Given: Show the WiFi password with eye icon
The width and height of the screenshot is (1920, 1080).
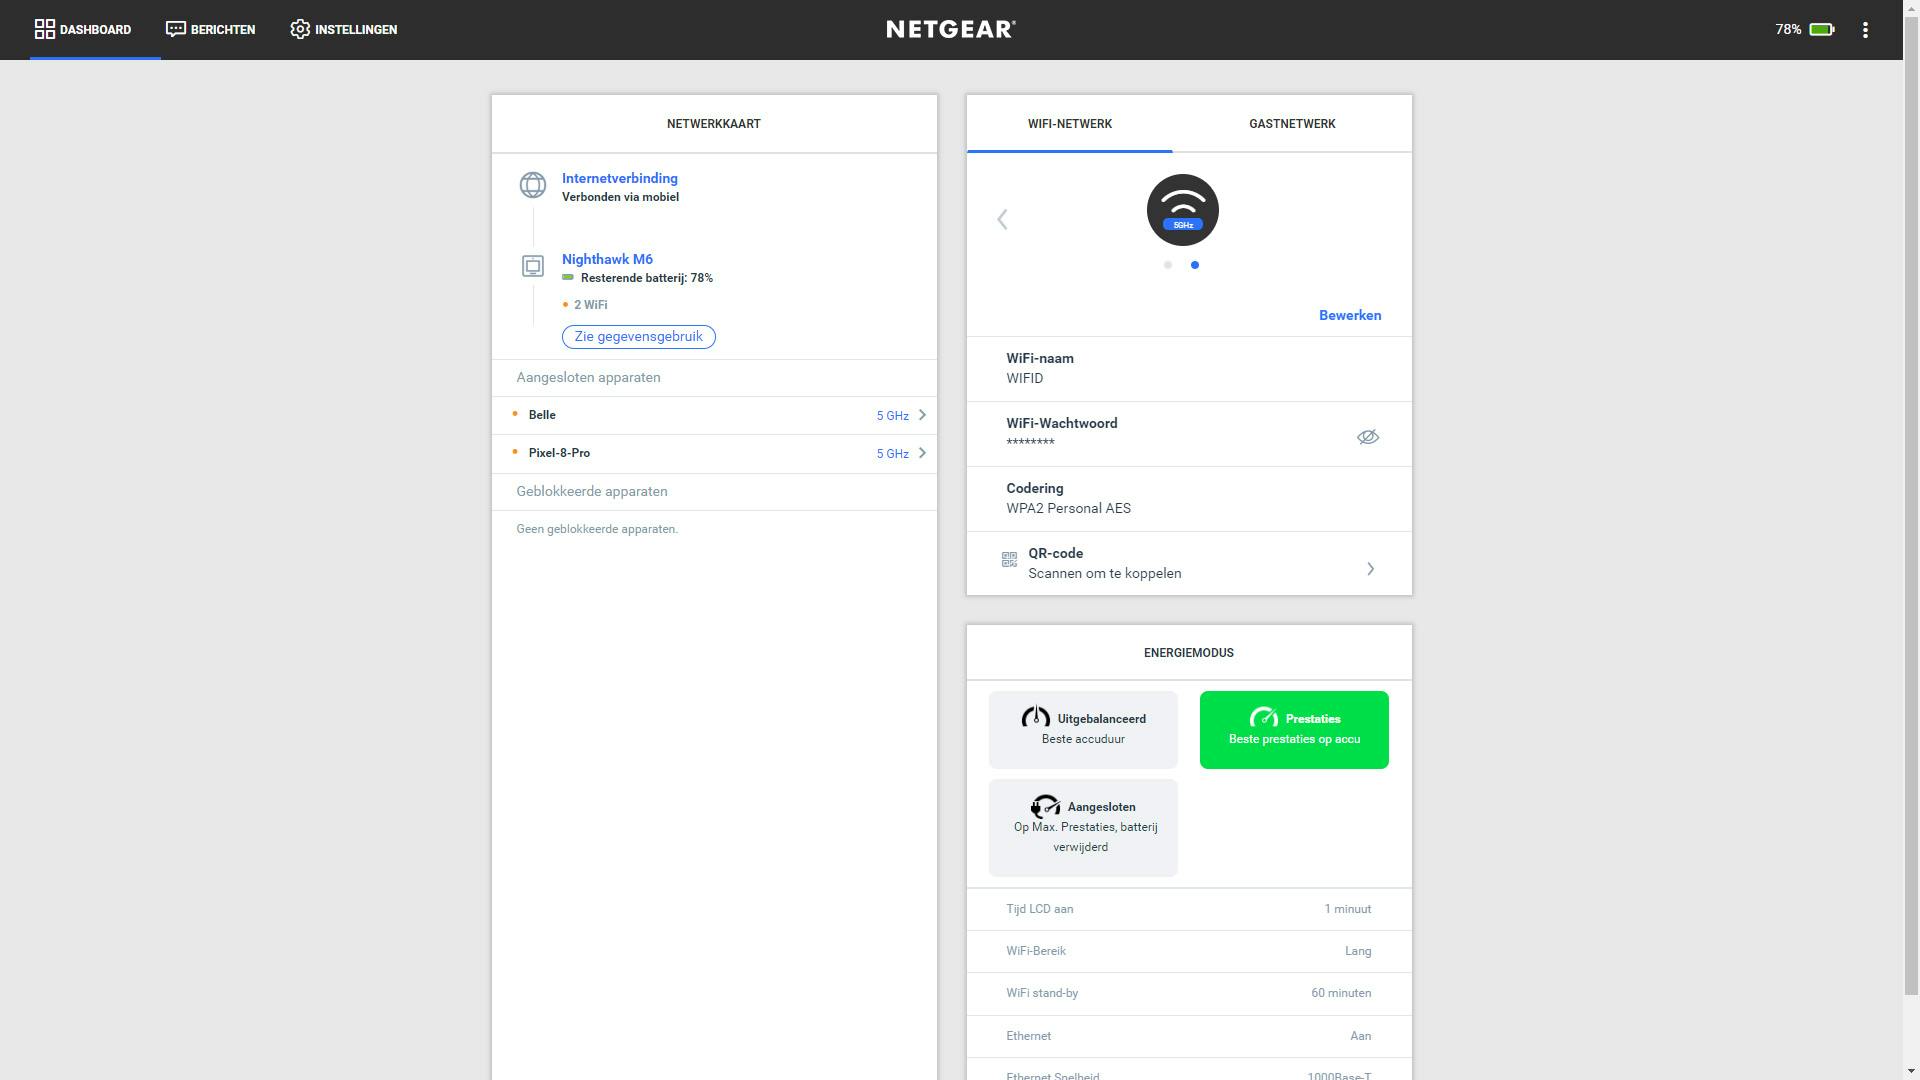Looking at the screenshot, I should [x=1367, y=437].
